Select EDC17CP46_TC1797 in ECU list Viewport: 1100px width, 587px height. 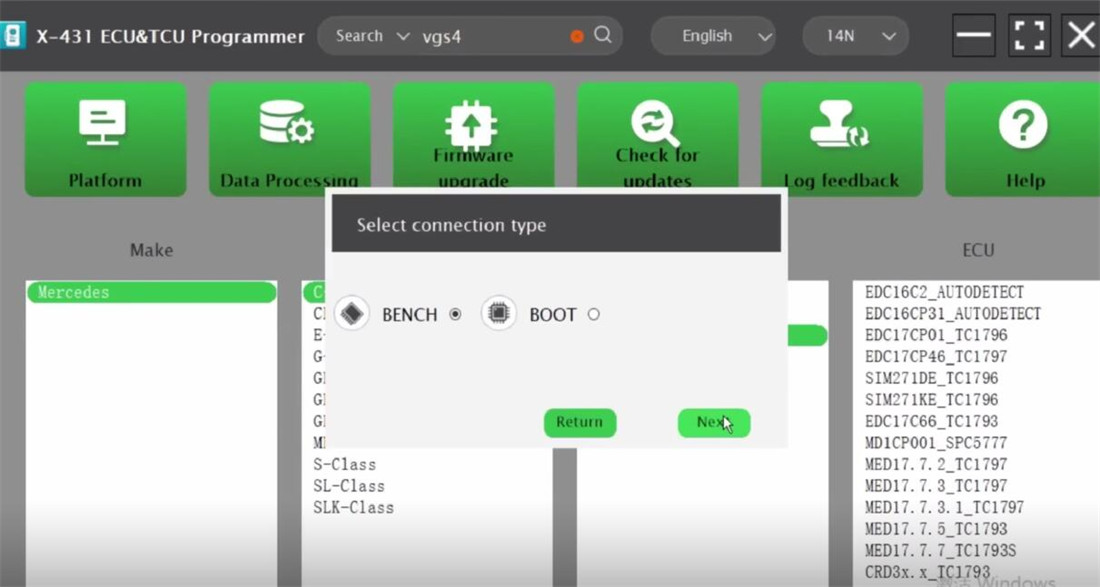(936, 357)
